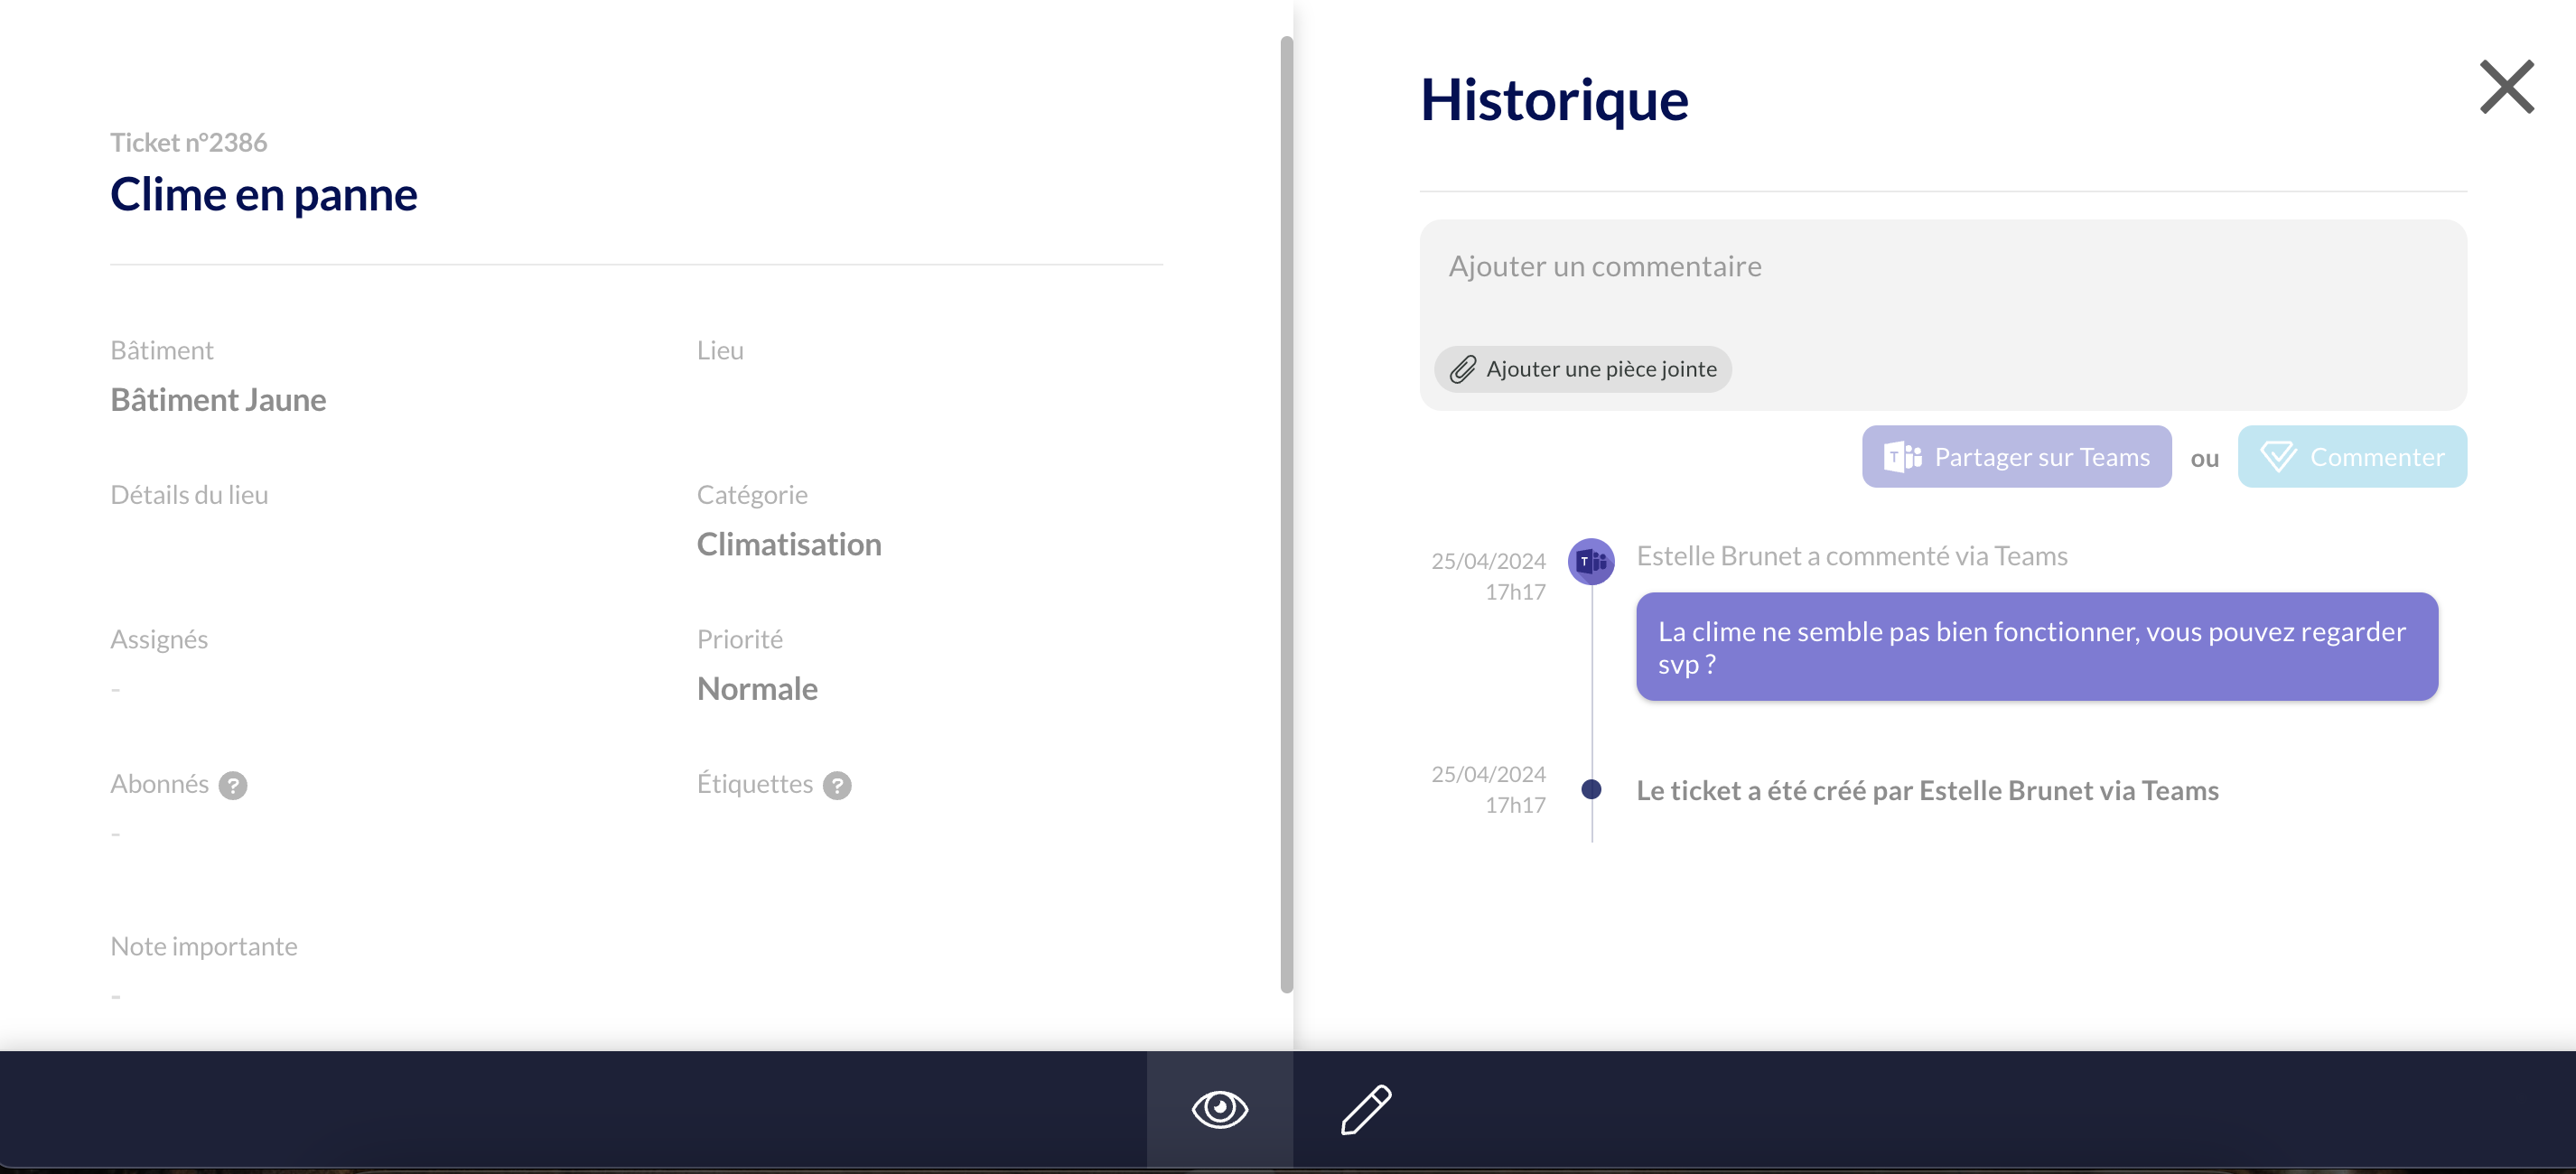Click the ticket creation timeline dot
Screen dimensions: 2576x1174
1591,789
